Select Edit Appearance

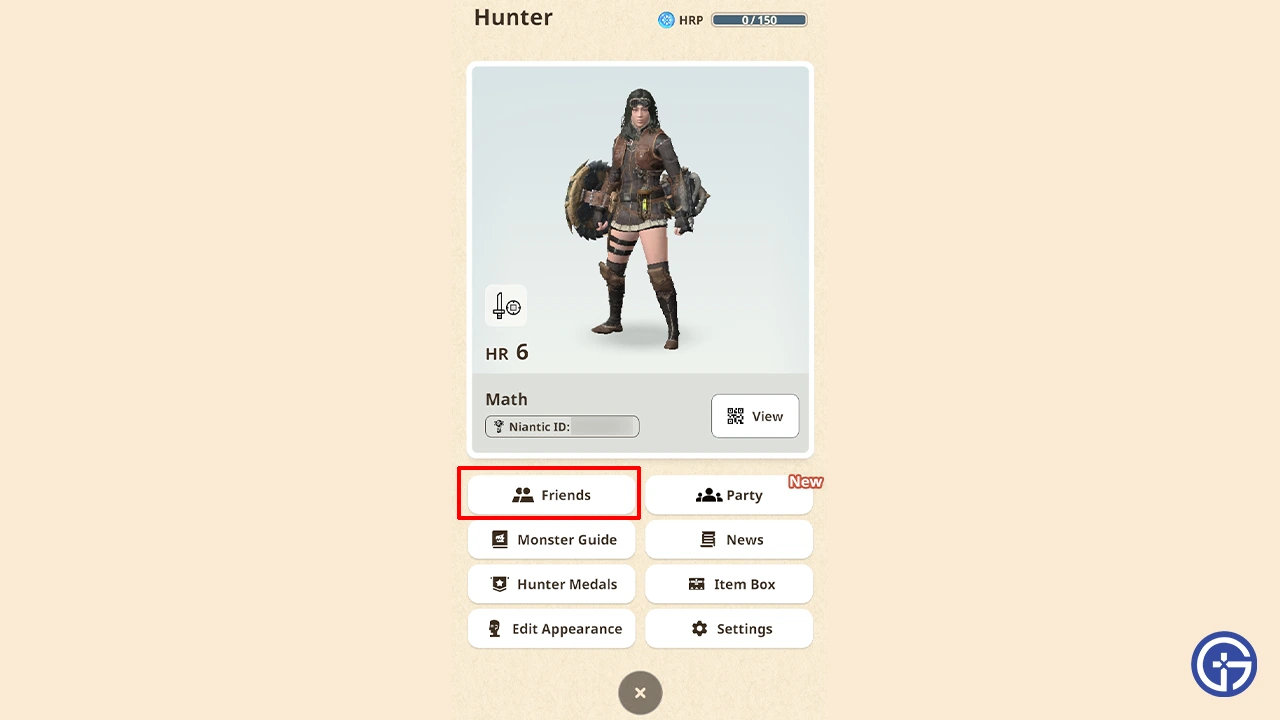coord(551,629)
